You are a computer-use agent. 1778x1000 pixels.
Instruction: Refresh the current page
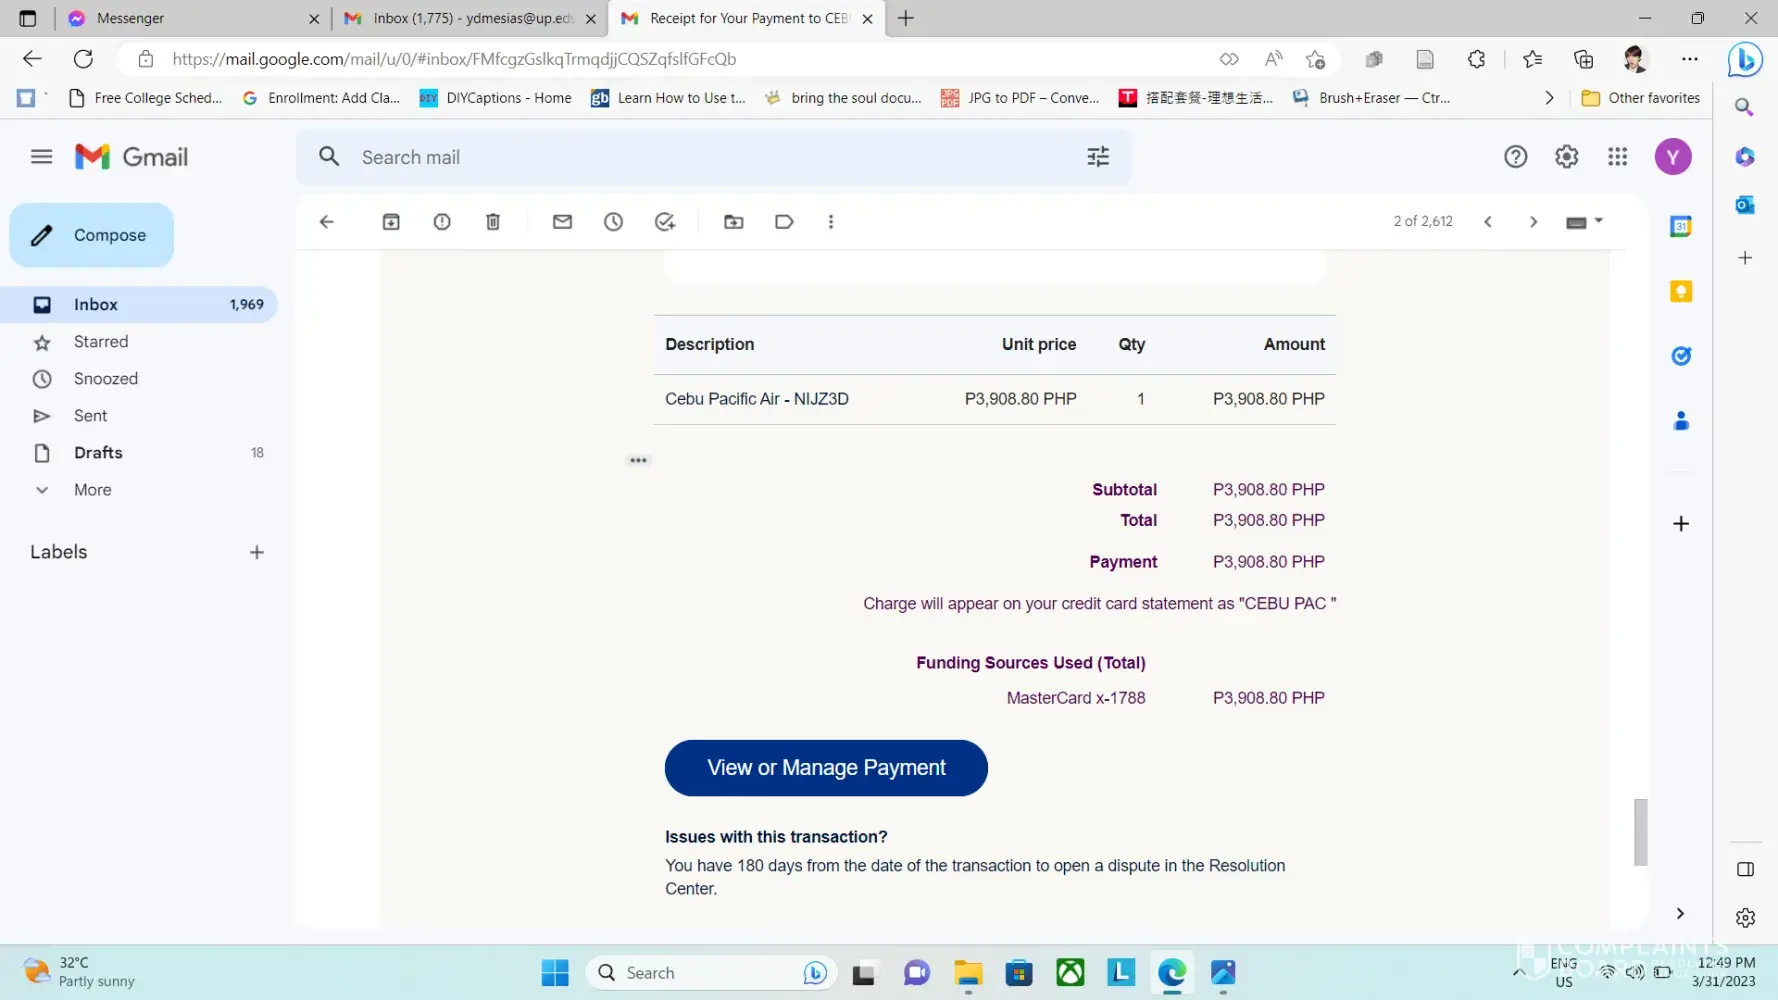(x=83, y=59)
